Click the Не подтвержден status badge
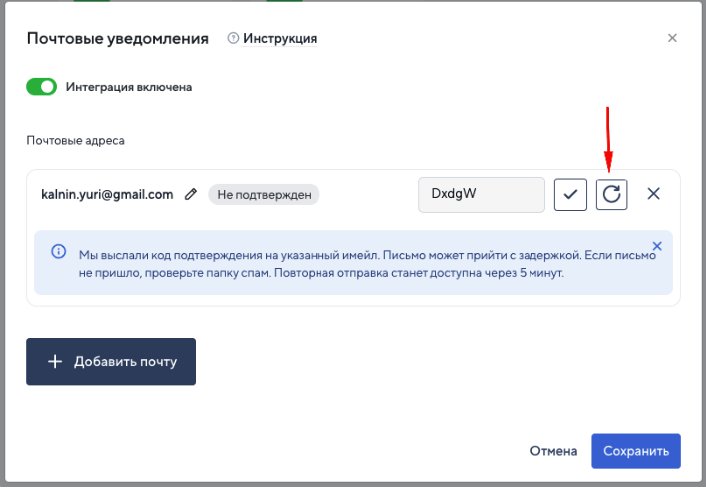The width and height of the screenshot is (706, 488). click(263, 195)
